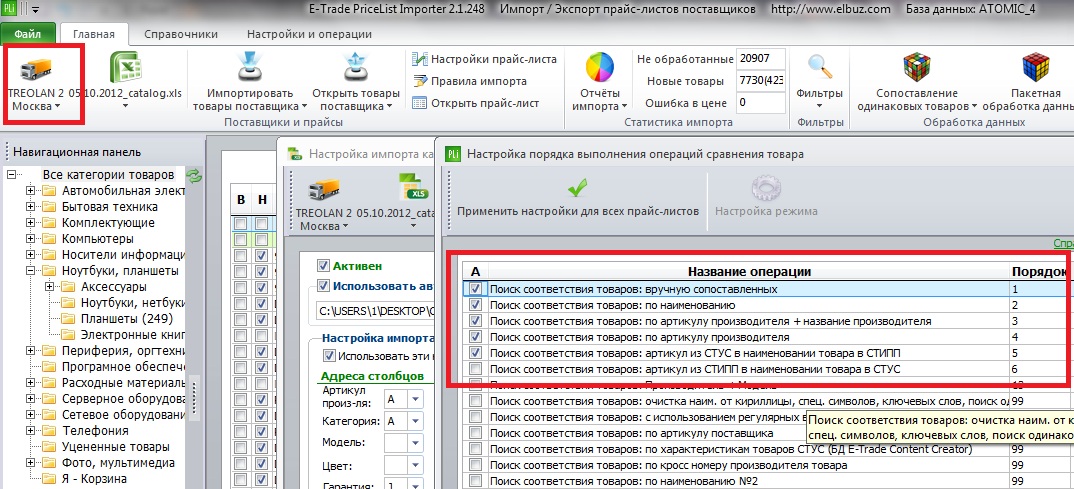This screenshot has height=489, width=1074.
Task: Toggle checkbox for артикулу производителя + название производителя
Action: point(476,321)
